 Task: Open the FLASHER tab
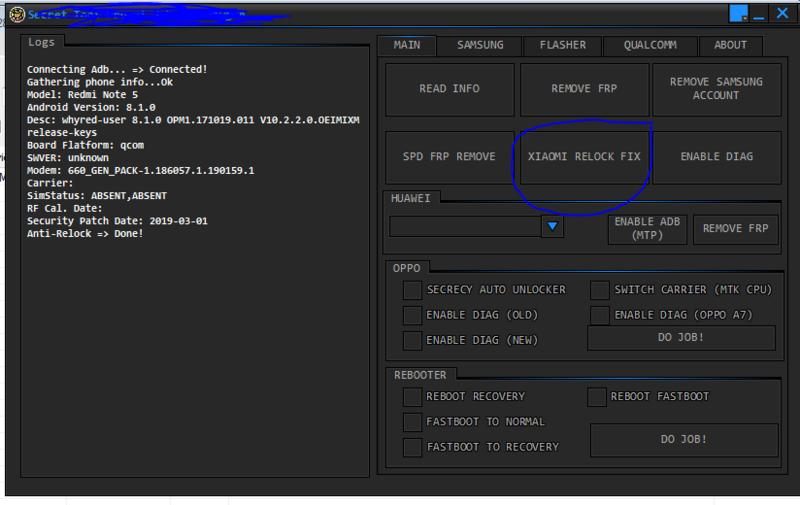pyautogui.click(x=563, y=45)
